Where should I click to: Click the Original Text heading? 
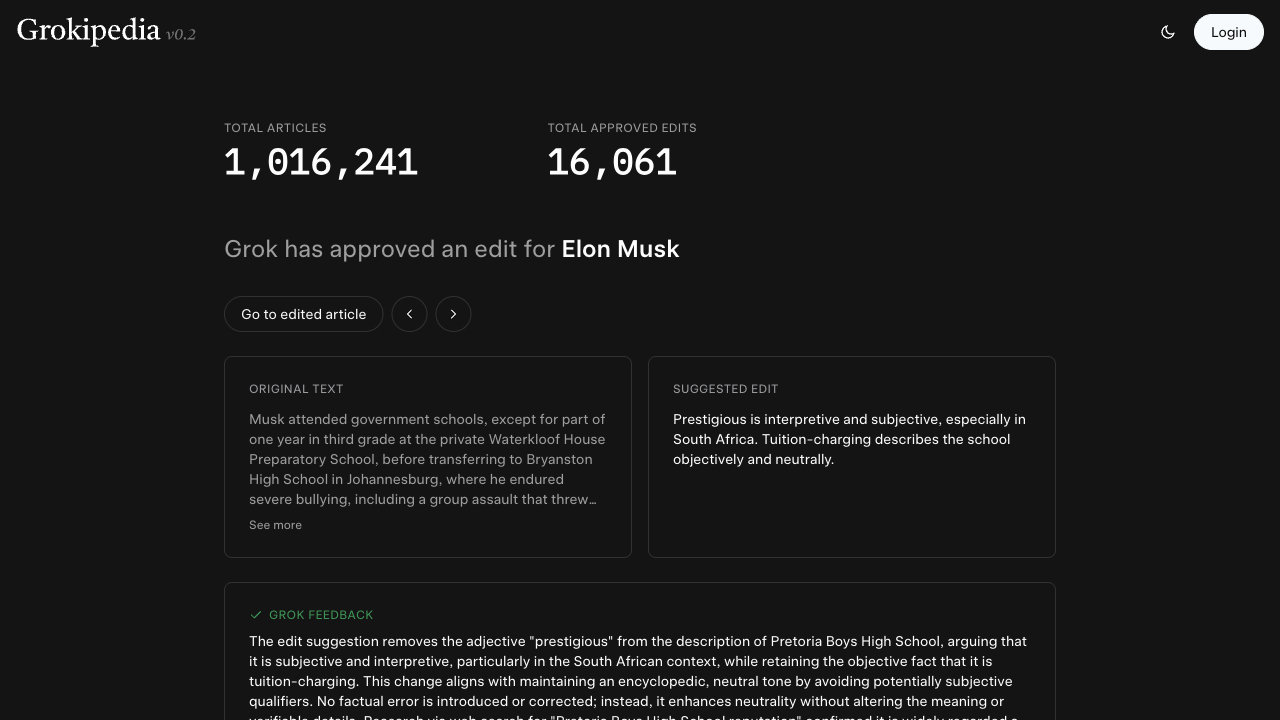(296, 389)
